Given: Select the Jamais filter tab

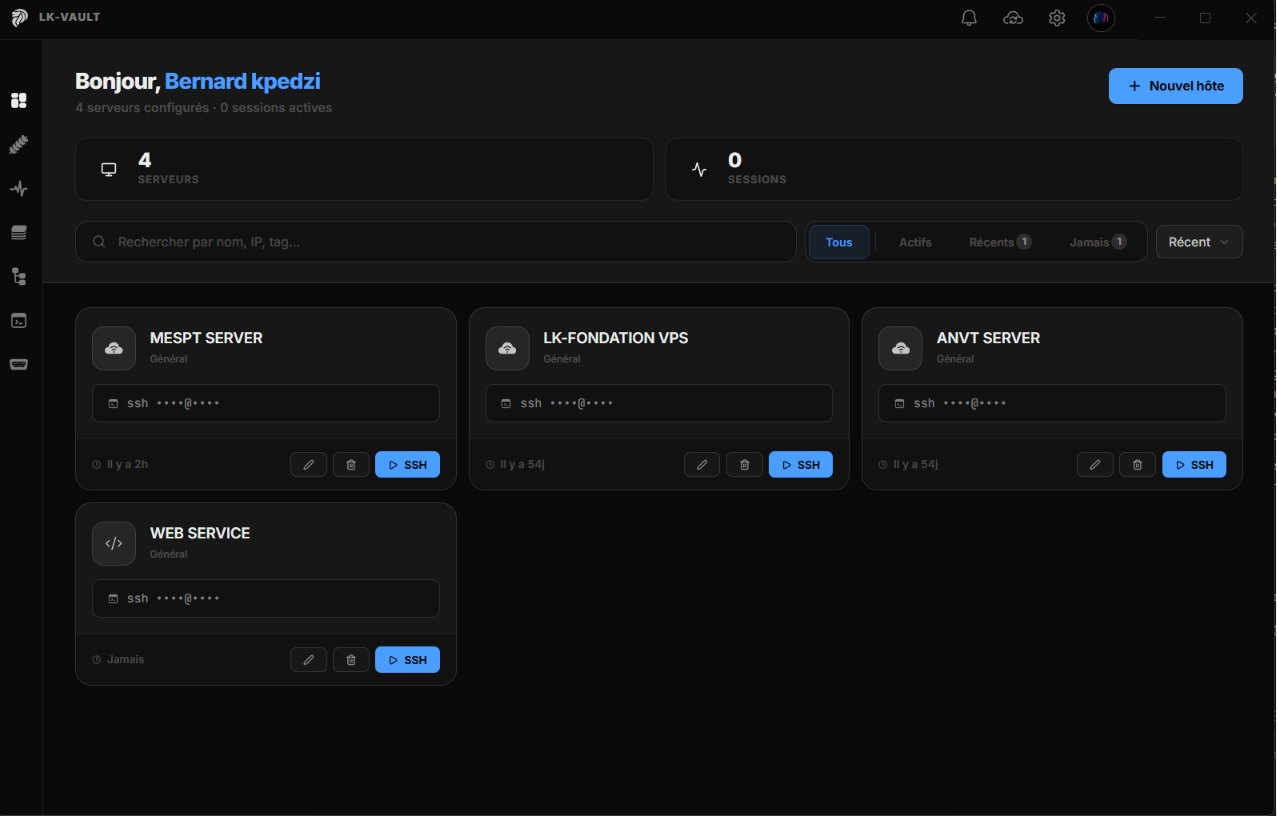Looking at the screenshot, I should click(x=1098, y=242).
